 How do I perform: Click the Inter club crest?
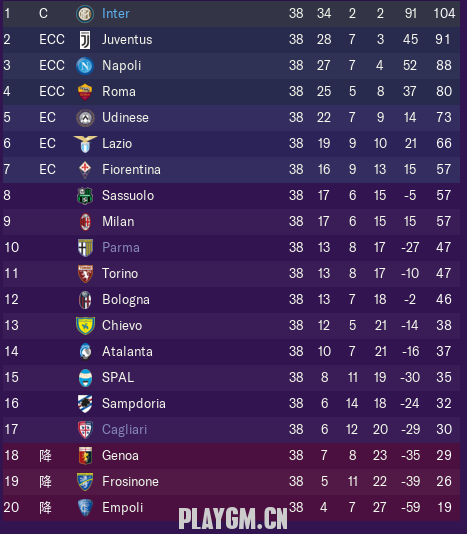85,14
